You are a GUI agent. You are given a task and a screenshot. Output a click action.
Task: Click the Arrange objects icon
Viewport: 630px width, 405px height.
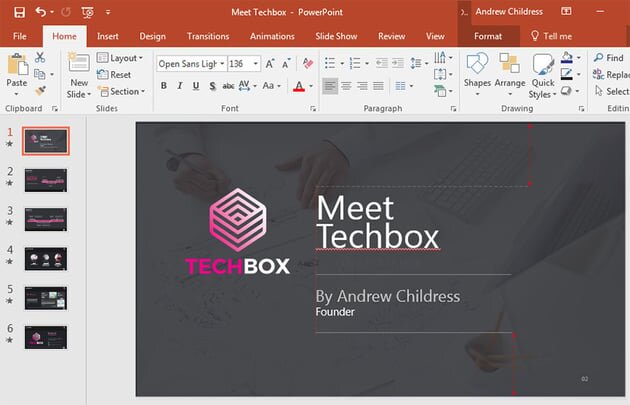pyautogui.click(x=510, y=70)
